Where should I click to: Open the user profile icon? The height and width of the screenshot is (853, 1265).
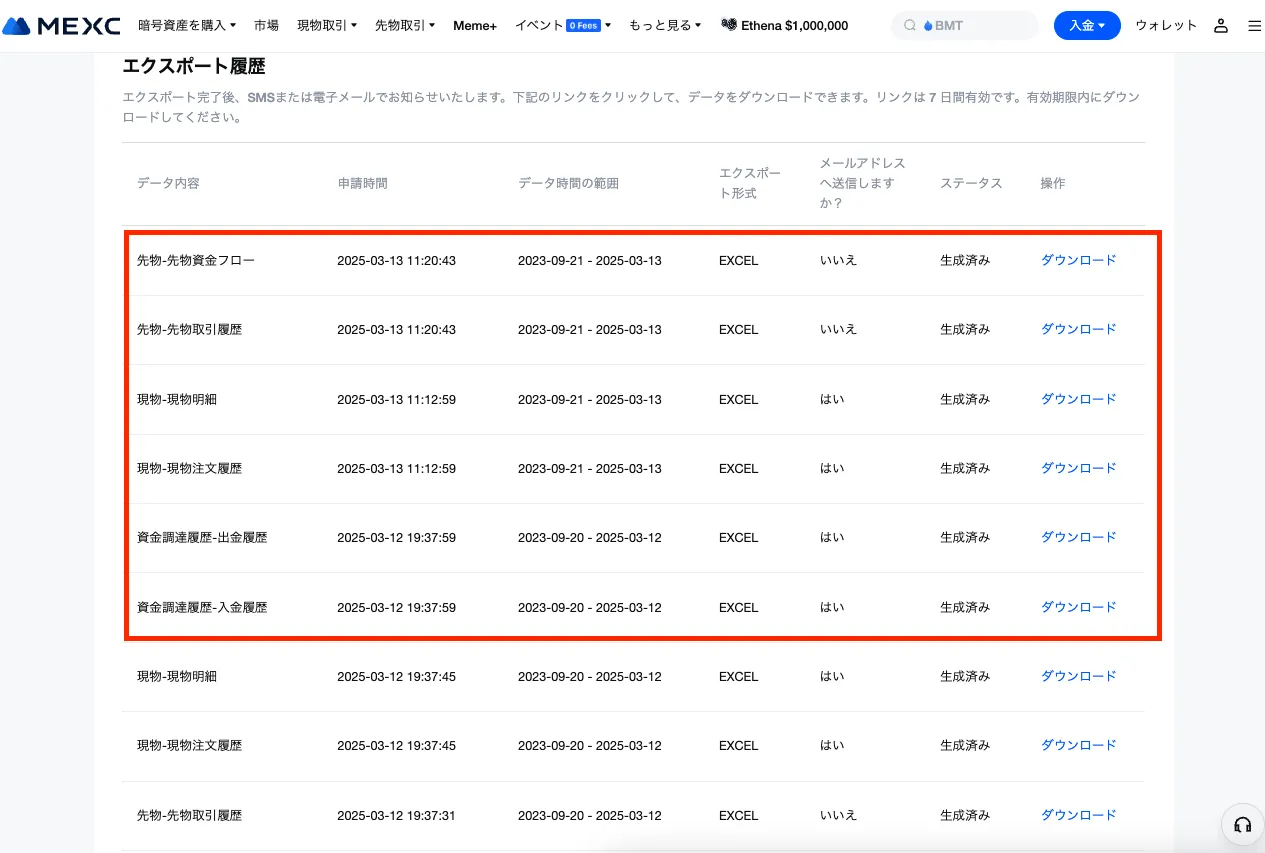click(x=1220, y=26)
